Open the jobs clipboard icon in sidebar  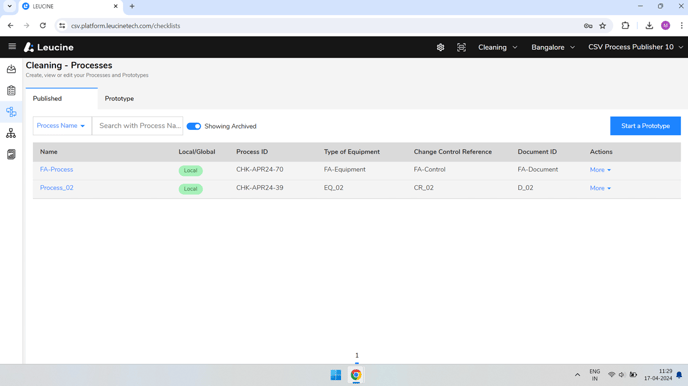click(11, 90)
